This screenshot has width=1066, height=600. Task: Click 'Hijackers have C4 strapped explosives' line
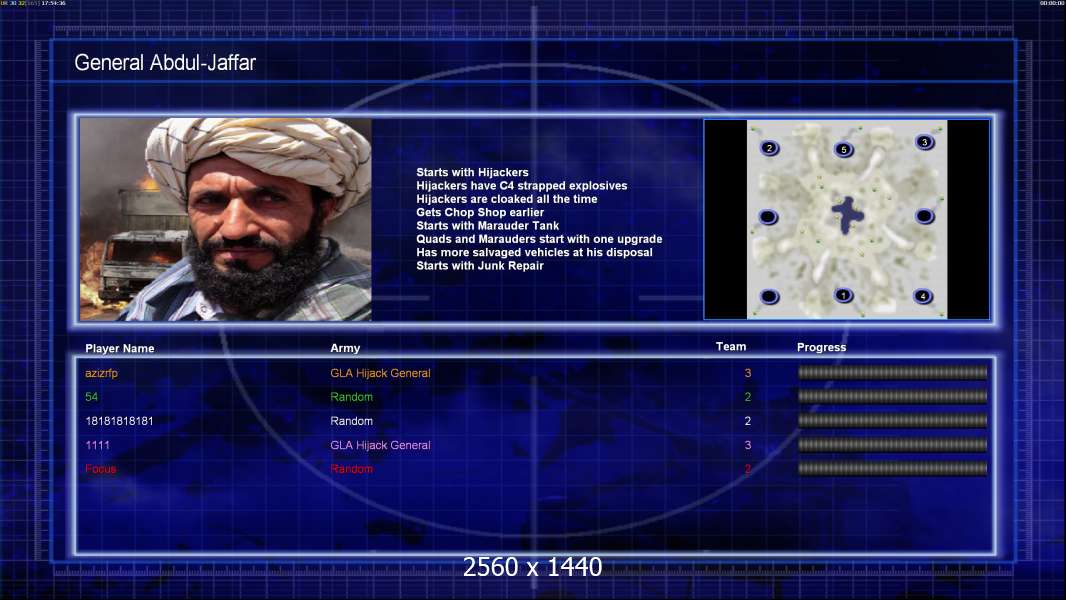521,186
